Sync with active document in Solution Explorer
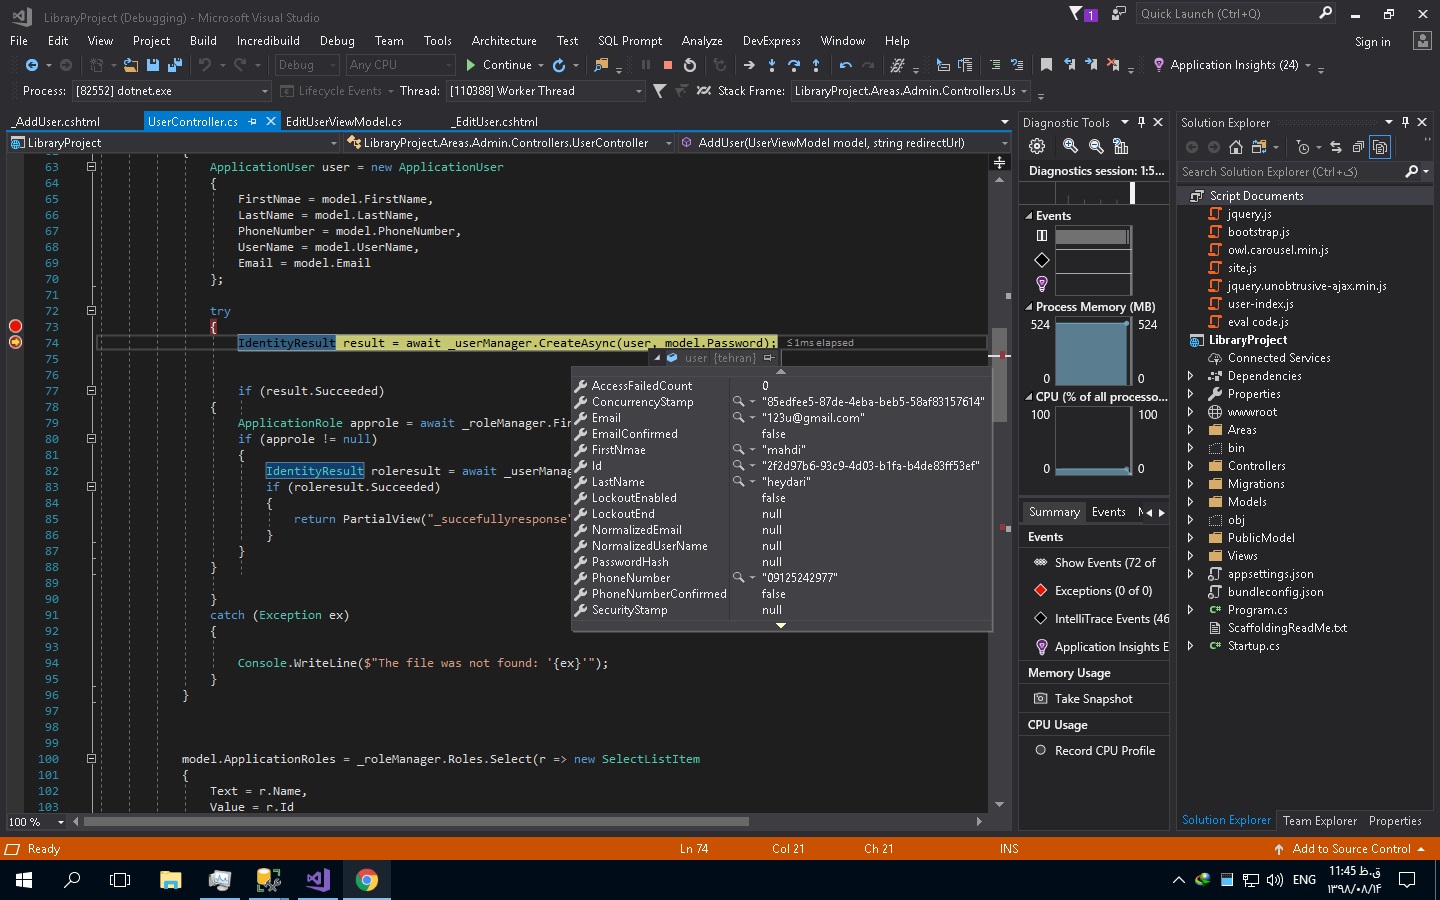Screen dimensions: 1440x900 coord(1335,147)
